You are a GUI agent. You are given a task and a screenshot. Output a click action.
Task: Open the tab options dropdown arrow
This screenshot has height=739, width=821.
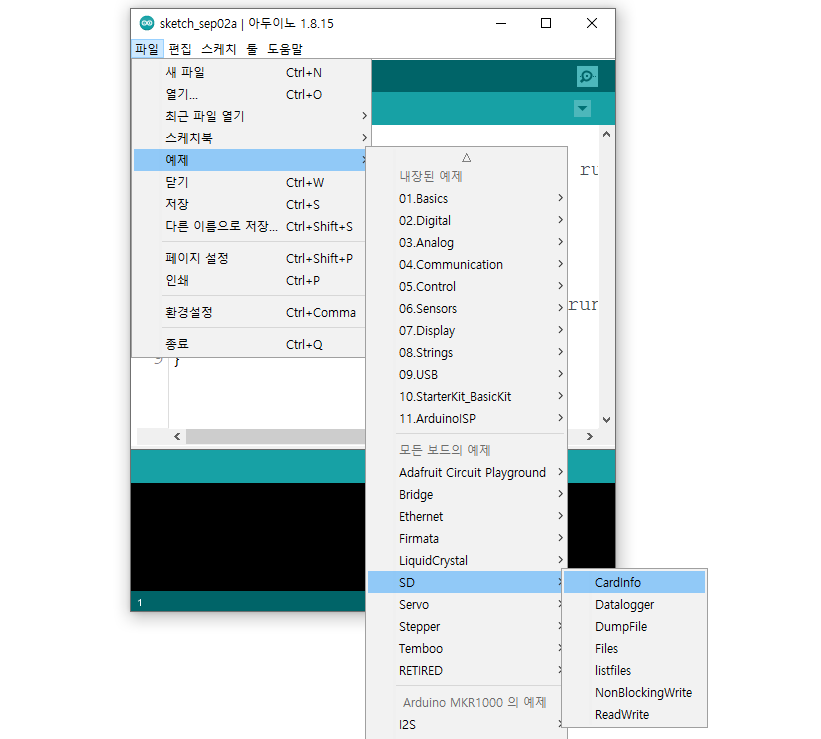[582, 109]
